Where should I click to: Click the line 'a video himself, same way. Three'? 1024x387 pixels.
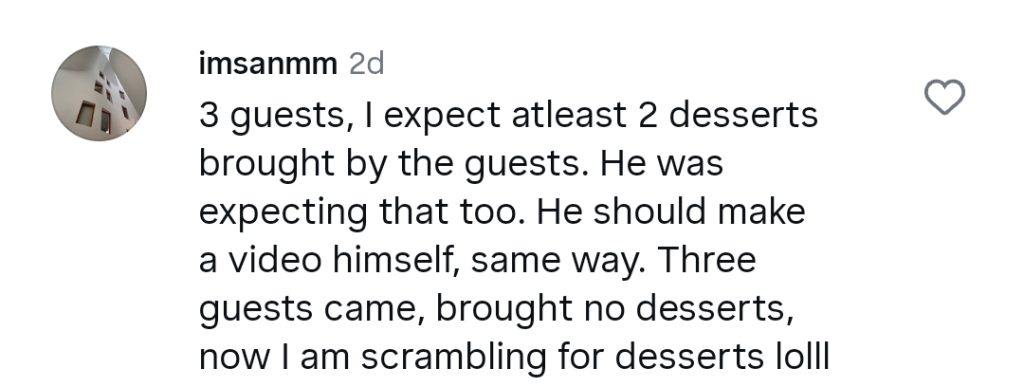[x=477, y=260]
